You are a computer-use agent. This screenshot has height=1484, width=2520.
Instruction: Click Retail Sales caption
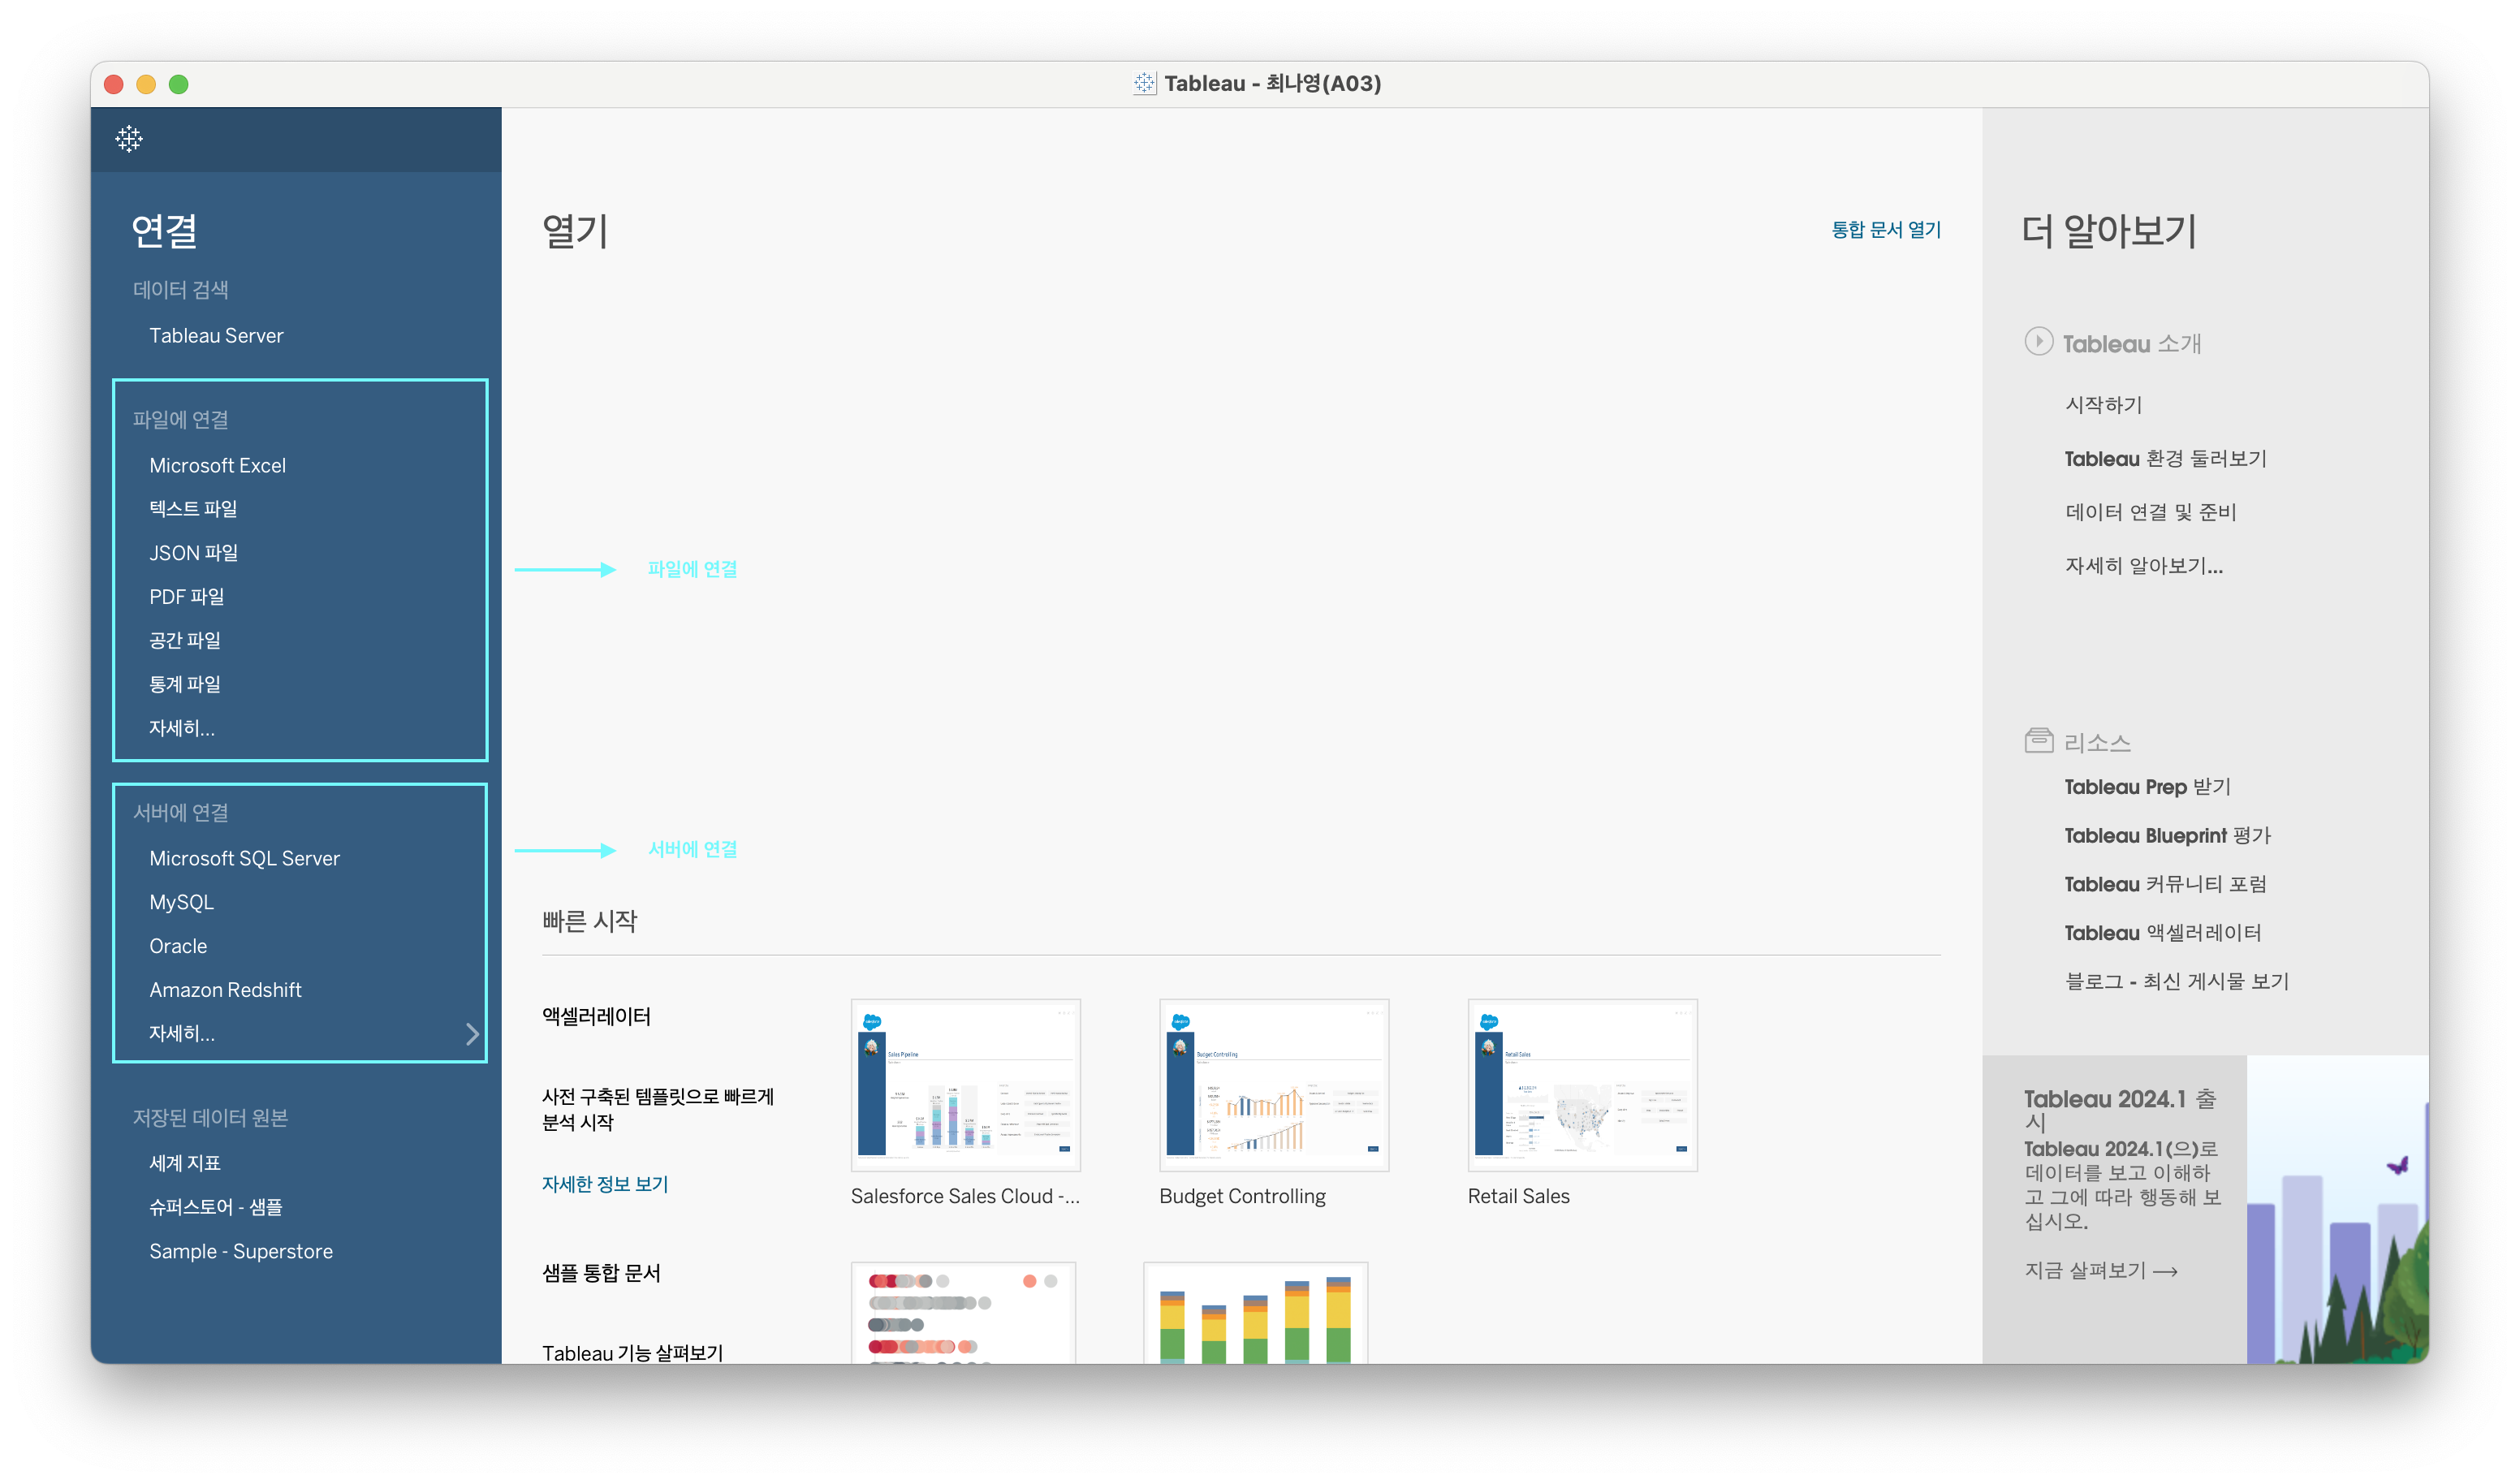(x=1518, y=1197)
